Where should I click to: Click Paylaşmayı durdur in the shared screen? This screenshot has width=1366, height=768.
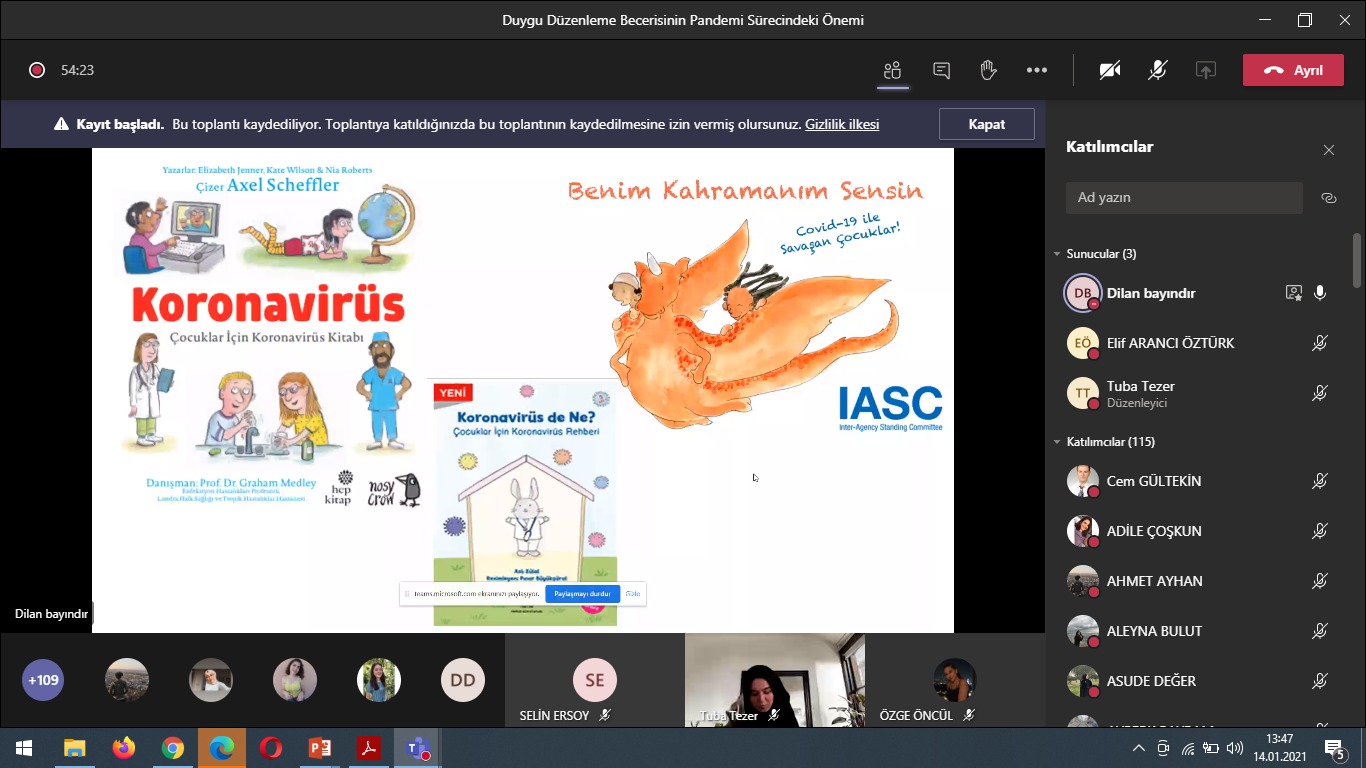pyautogui.click(x=583, y=593)
